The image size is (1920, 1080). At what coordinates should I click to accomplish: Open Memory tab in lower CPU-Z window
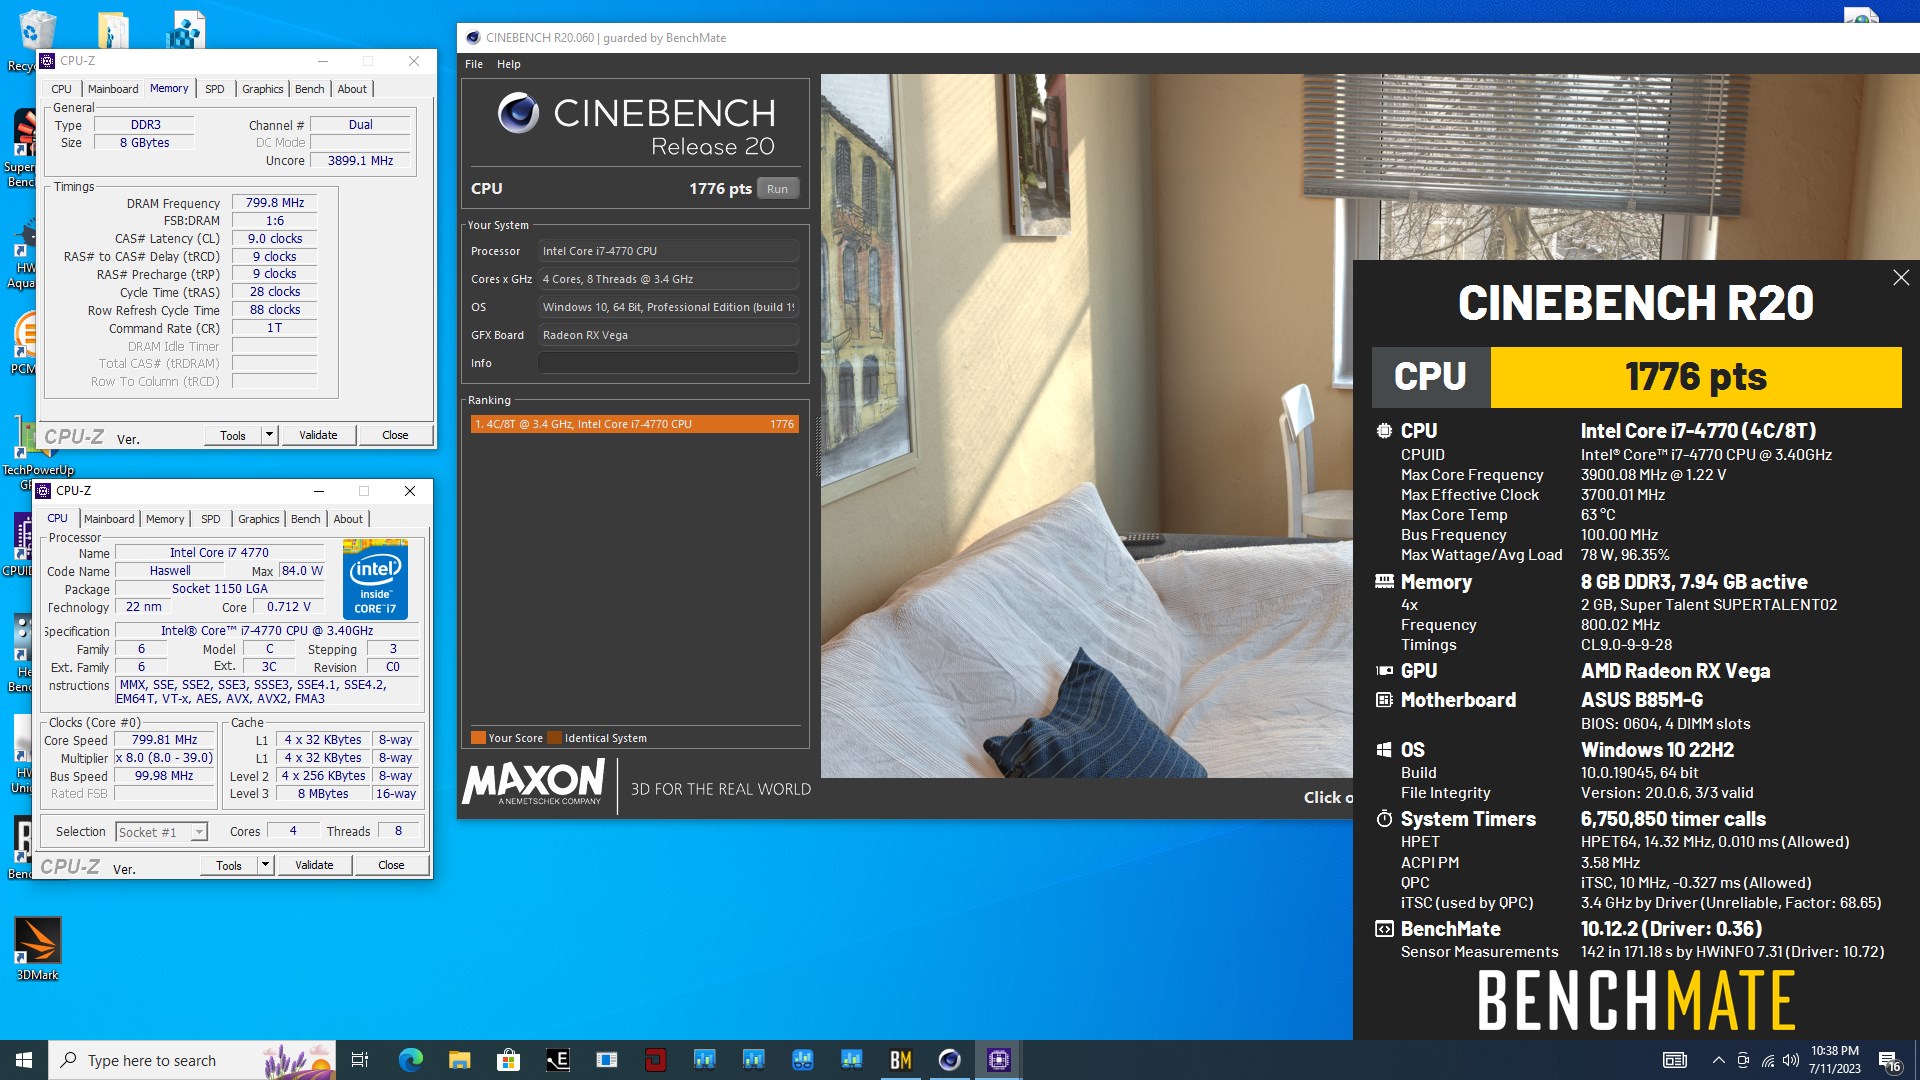click(x=165, y=519)
